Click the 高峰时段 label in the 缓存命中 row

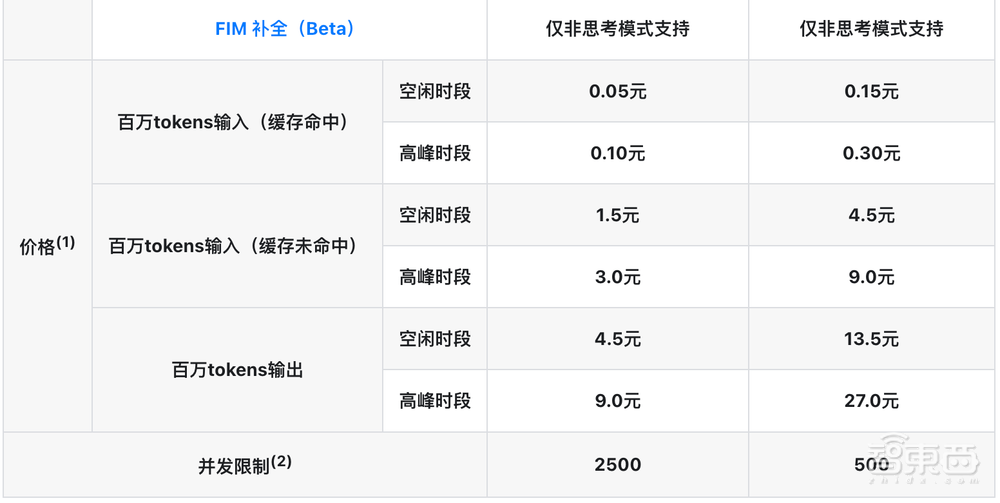tap(435, 154)
